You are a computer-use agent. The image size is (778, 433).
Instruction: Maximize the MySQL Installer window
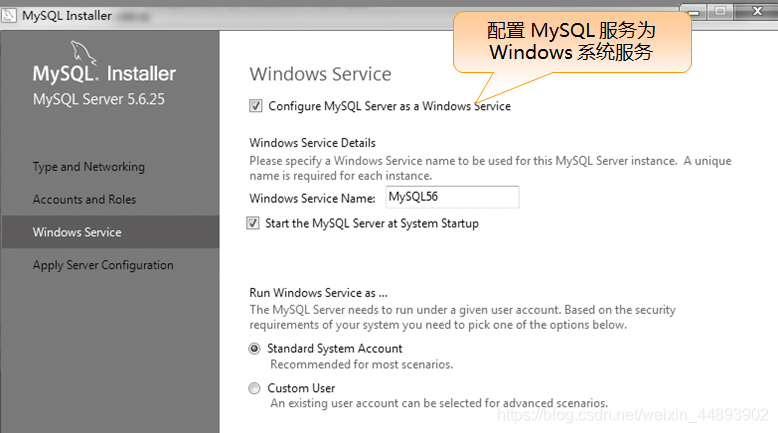[x=720, y=11]
